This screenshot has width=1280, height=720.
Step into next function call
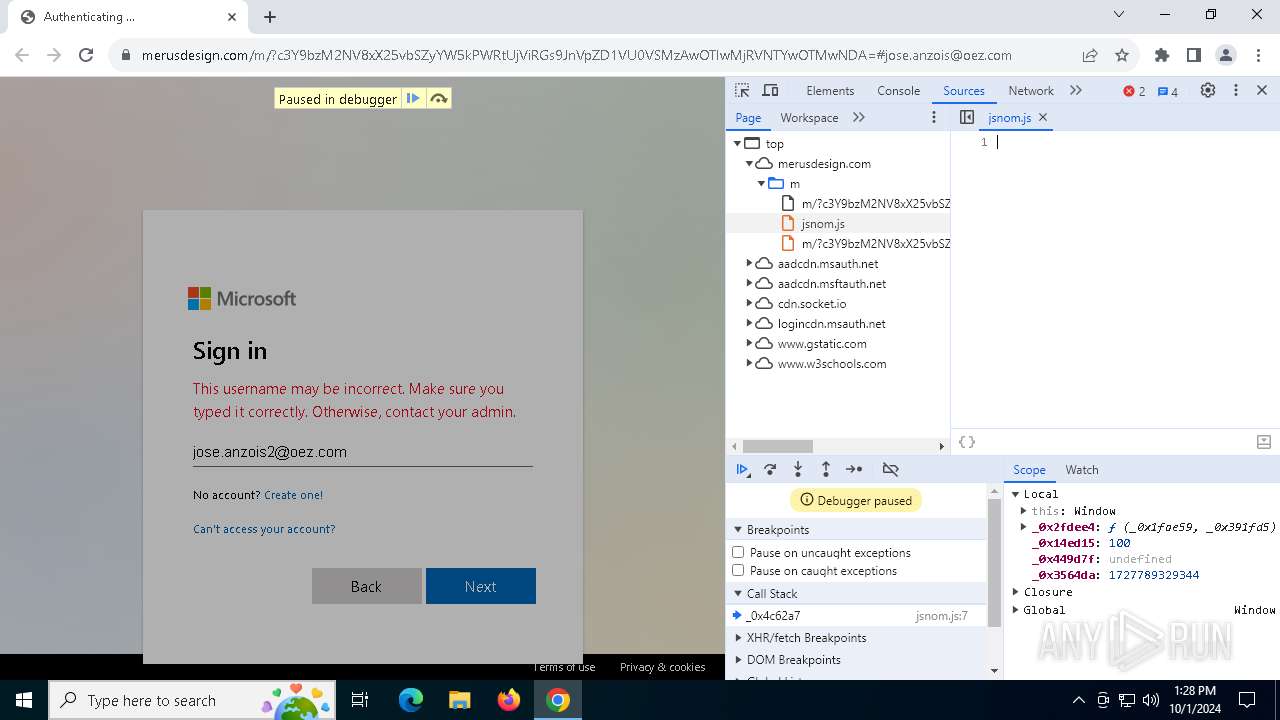pyautogui.click(x=798, y=469)
